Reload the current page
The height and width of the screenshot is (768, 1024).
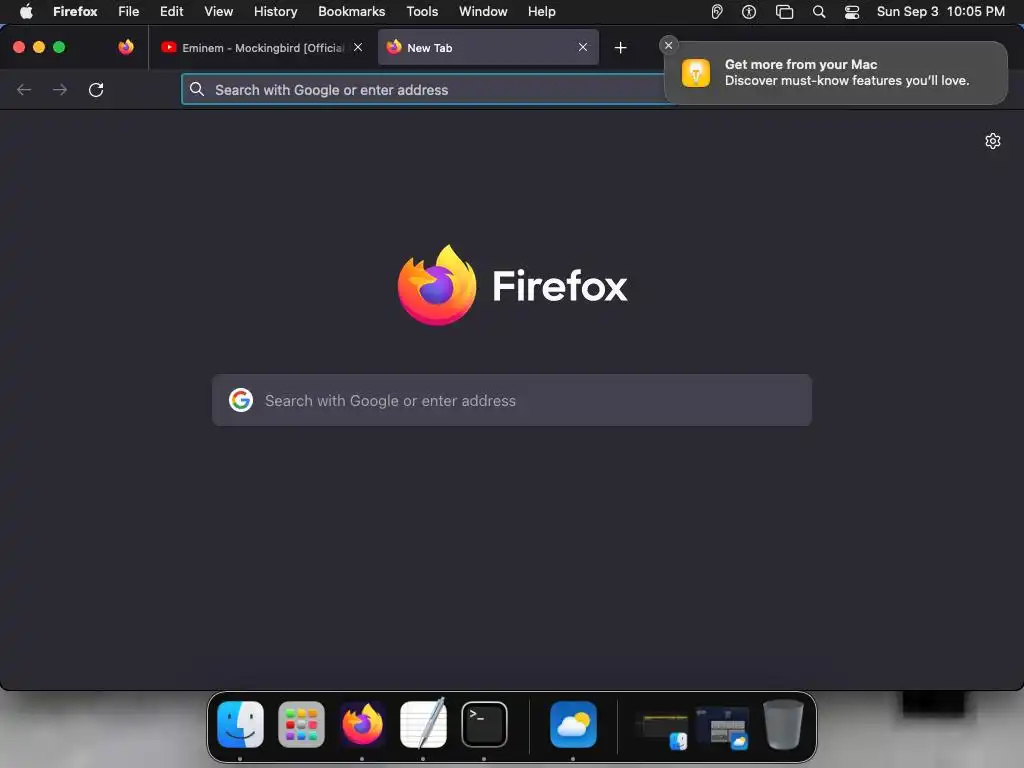coord(96,89)
